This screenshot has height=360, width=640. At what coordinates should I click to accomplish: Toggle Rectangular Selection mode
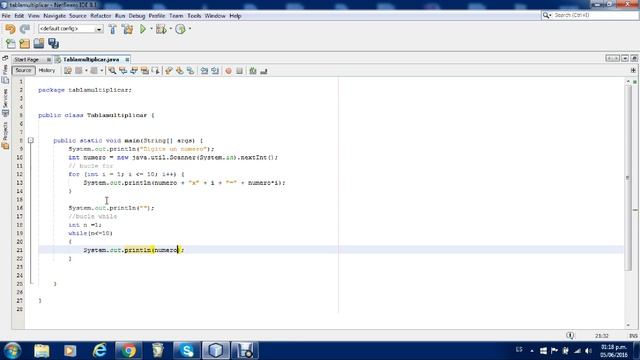pos(156,71)
